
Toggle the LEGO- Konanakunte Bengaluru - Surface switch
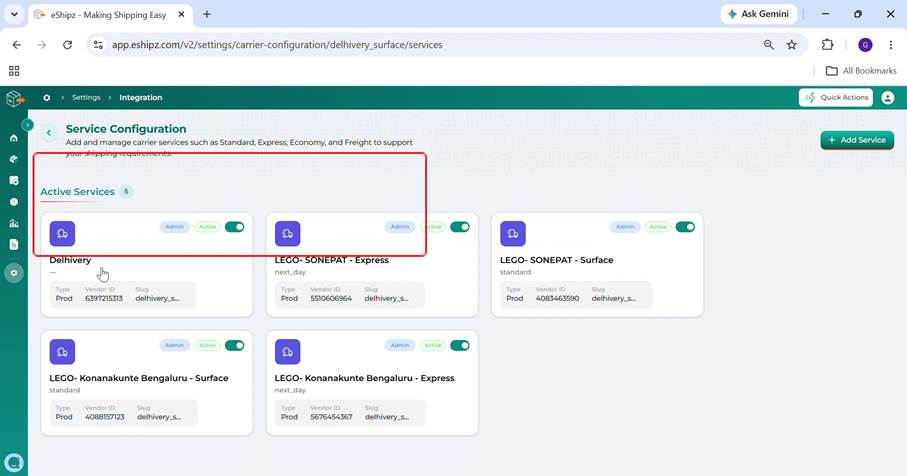[x=235, y=345]
